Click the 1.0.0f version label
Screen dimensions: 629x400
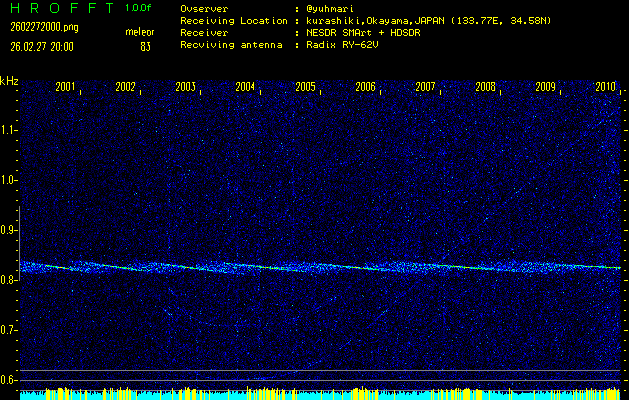[x=140, y=8]
